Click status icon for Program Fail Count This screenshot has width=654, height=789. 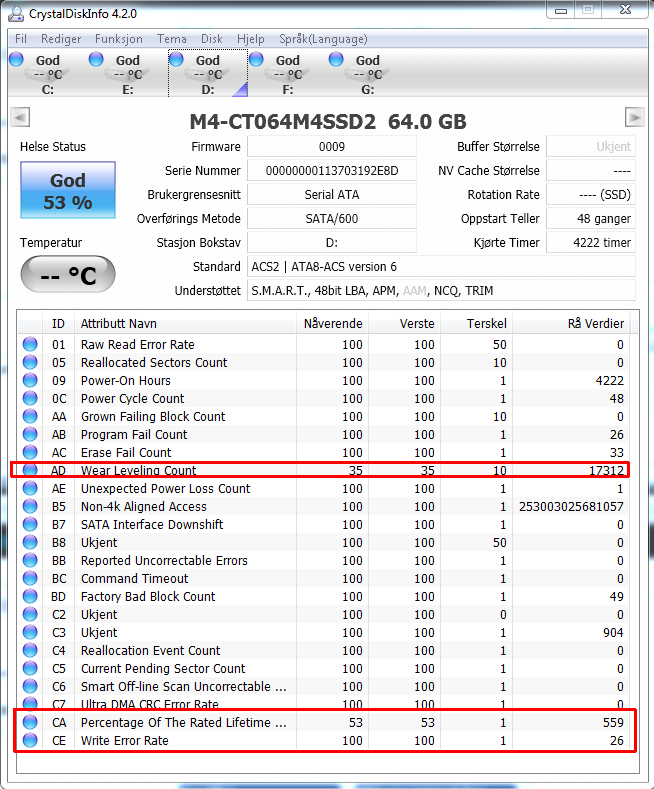click(30, 434)
